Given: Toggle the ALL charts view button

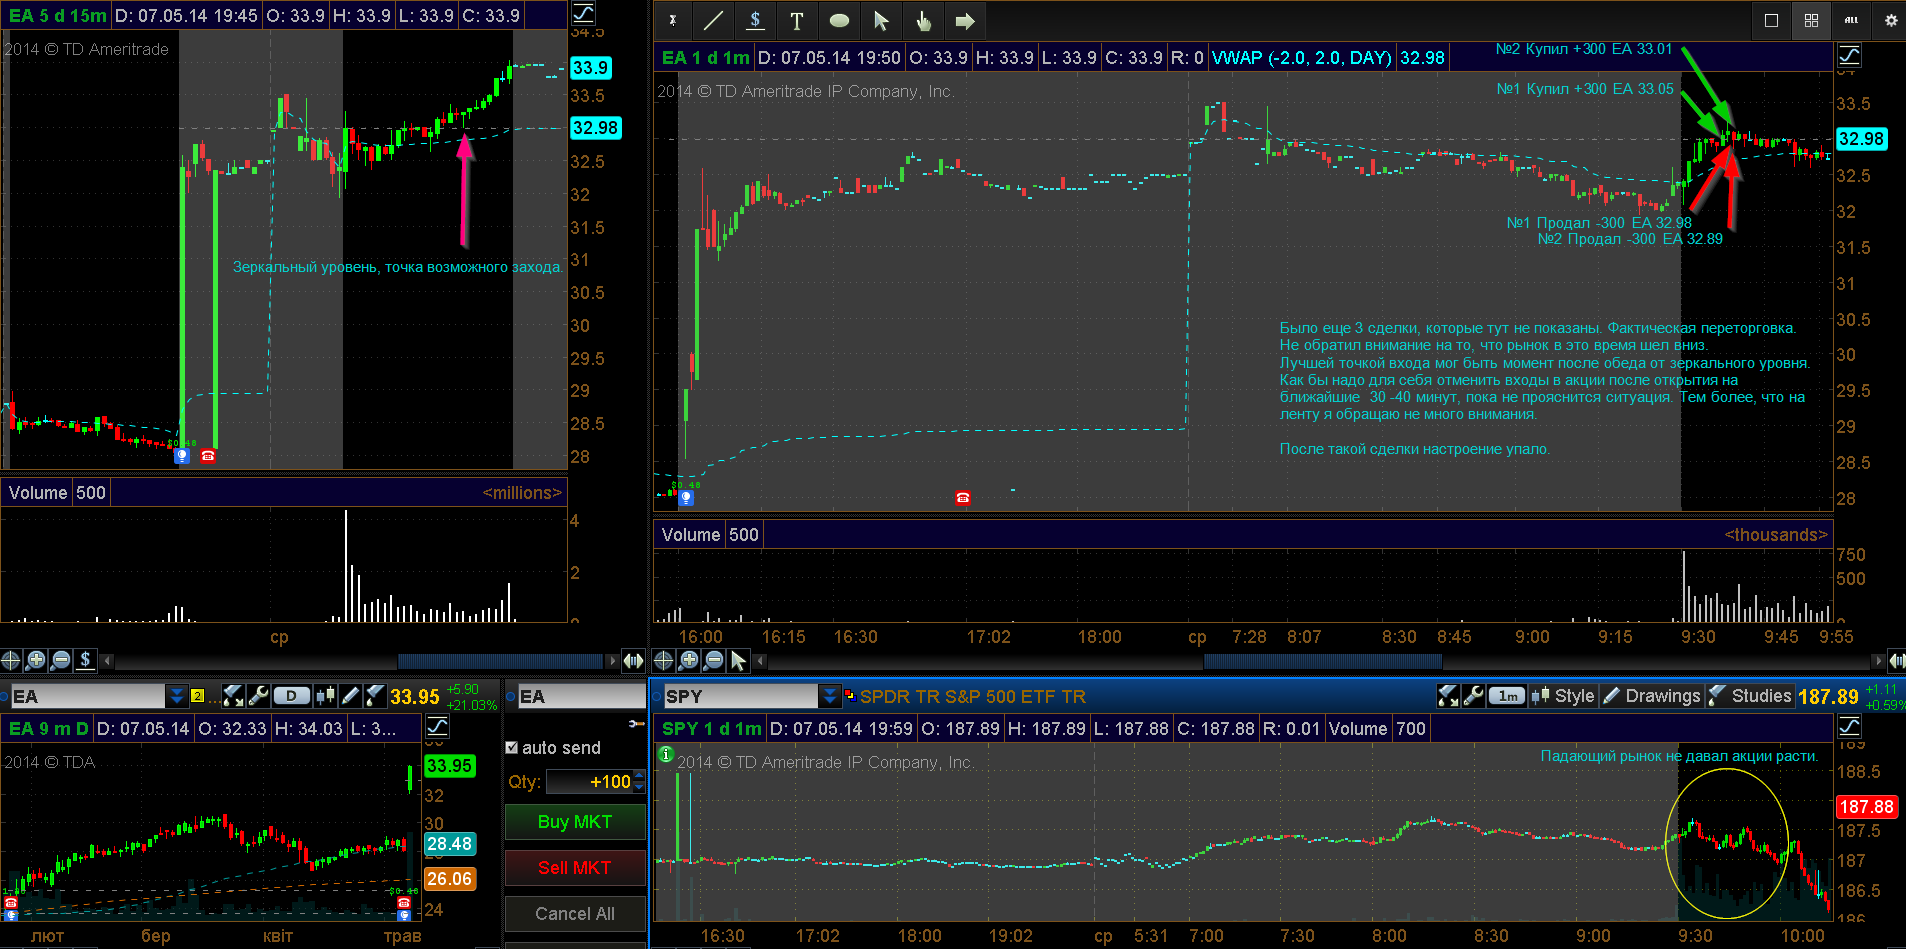Looking at the screenshot, I should 1851,20.
